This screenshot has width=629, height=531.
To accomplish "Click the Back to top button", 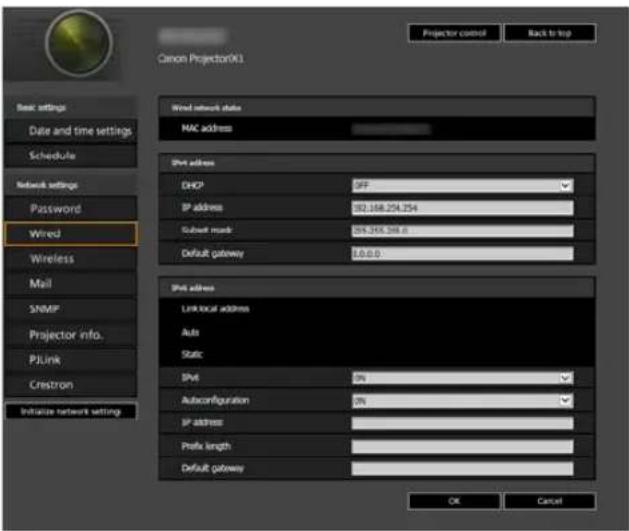I will (550, 33).
